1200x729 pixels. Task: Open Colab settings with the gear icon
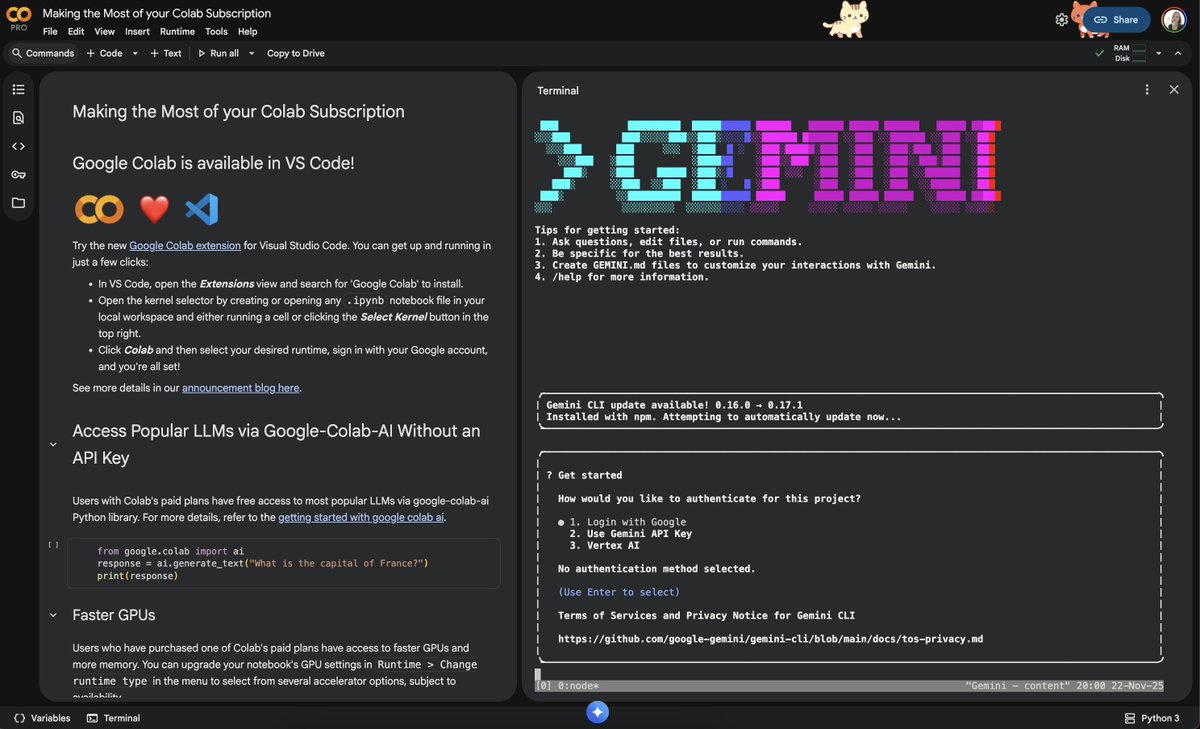pos(1062,19)
